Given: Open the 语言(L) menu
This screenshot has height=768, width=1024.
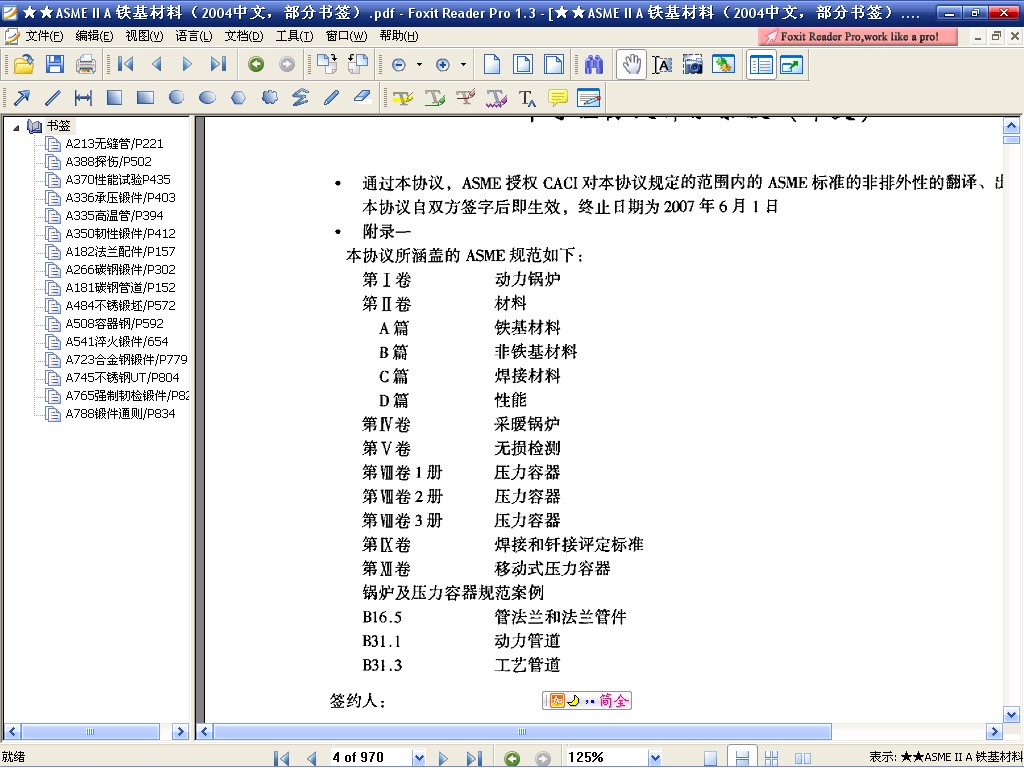Looking at the screenshot, I should 194,36.
